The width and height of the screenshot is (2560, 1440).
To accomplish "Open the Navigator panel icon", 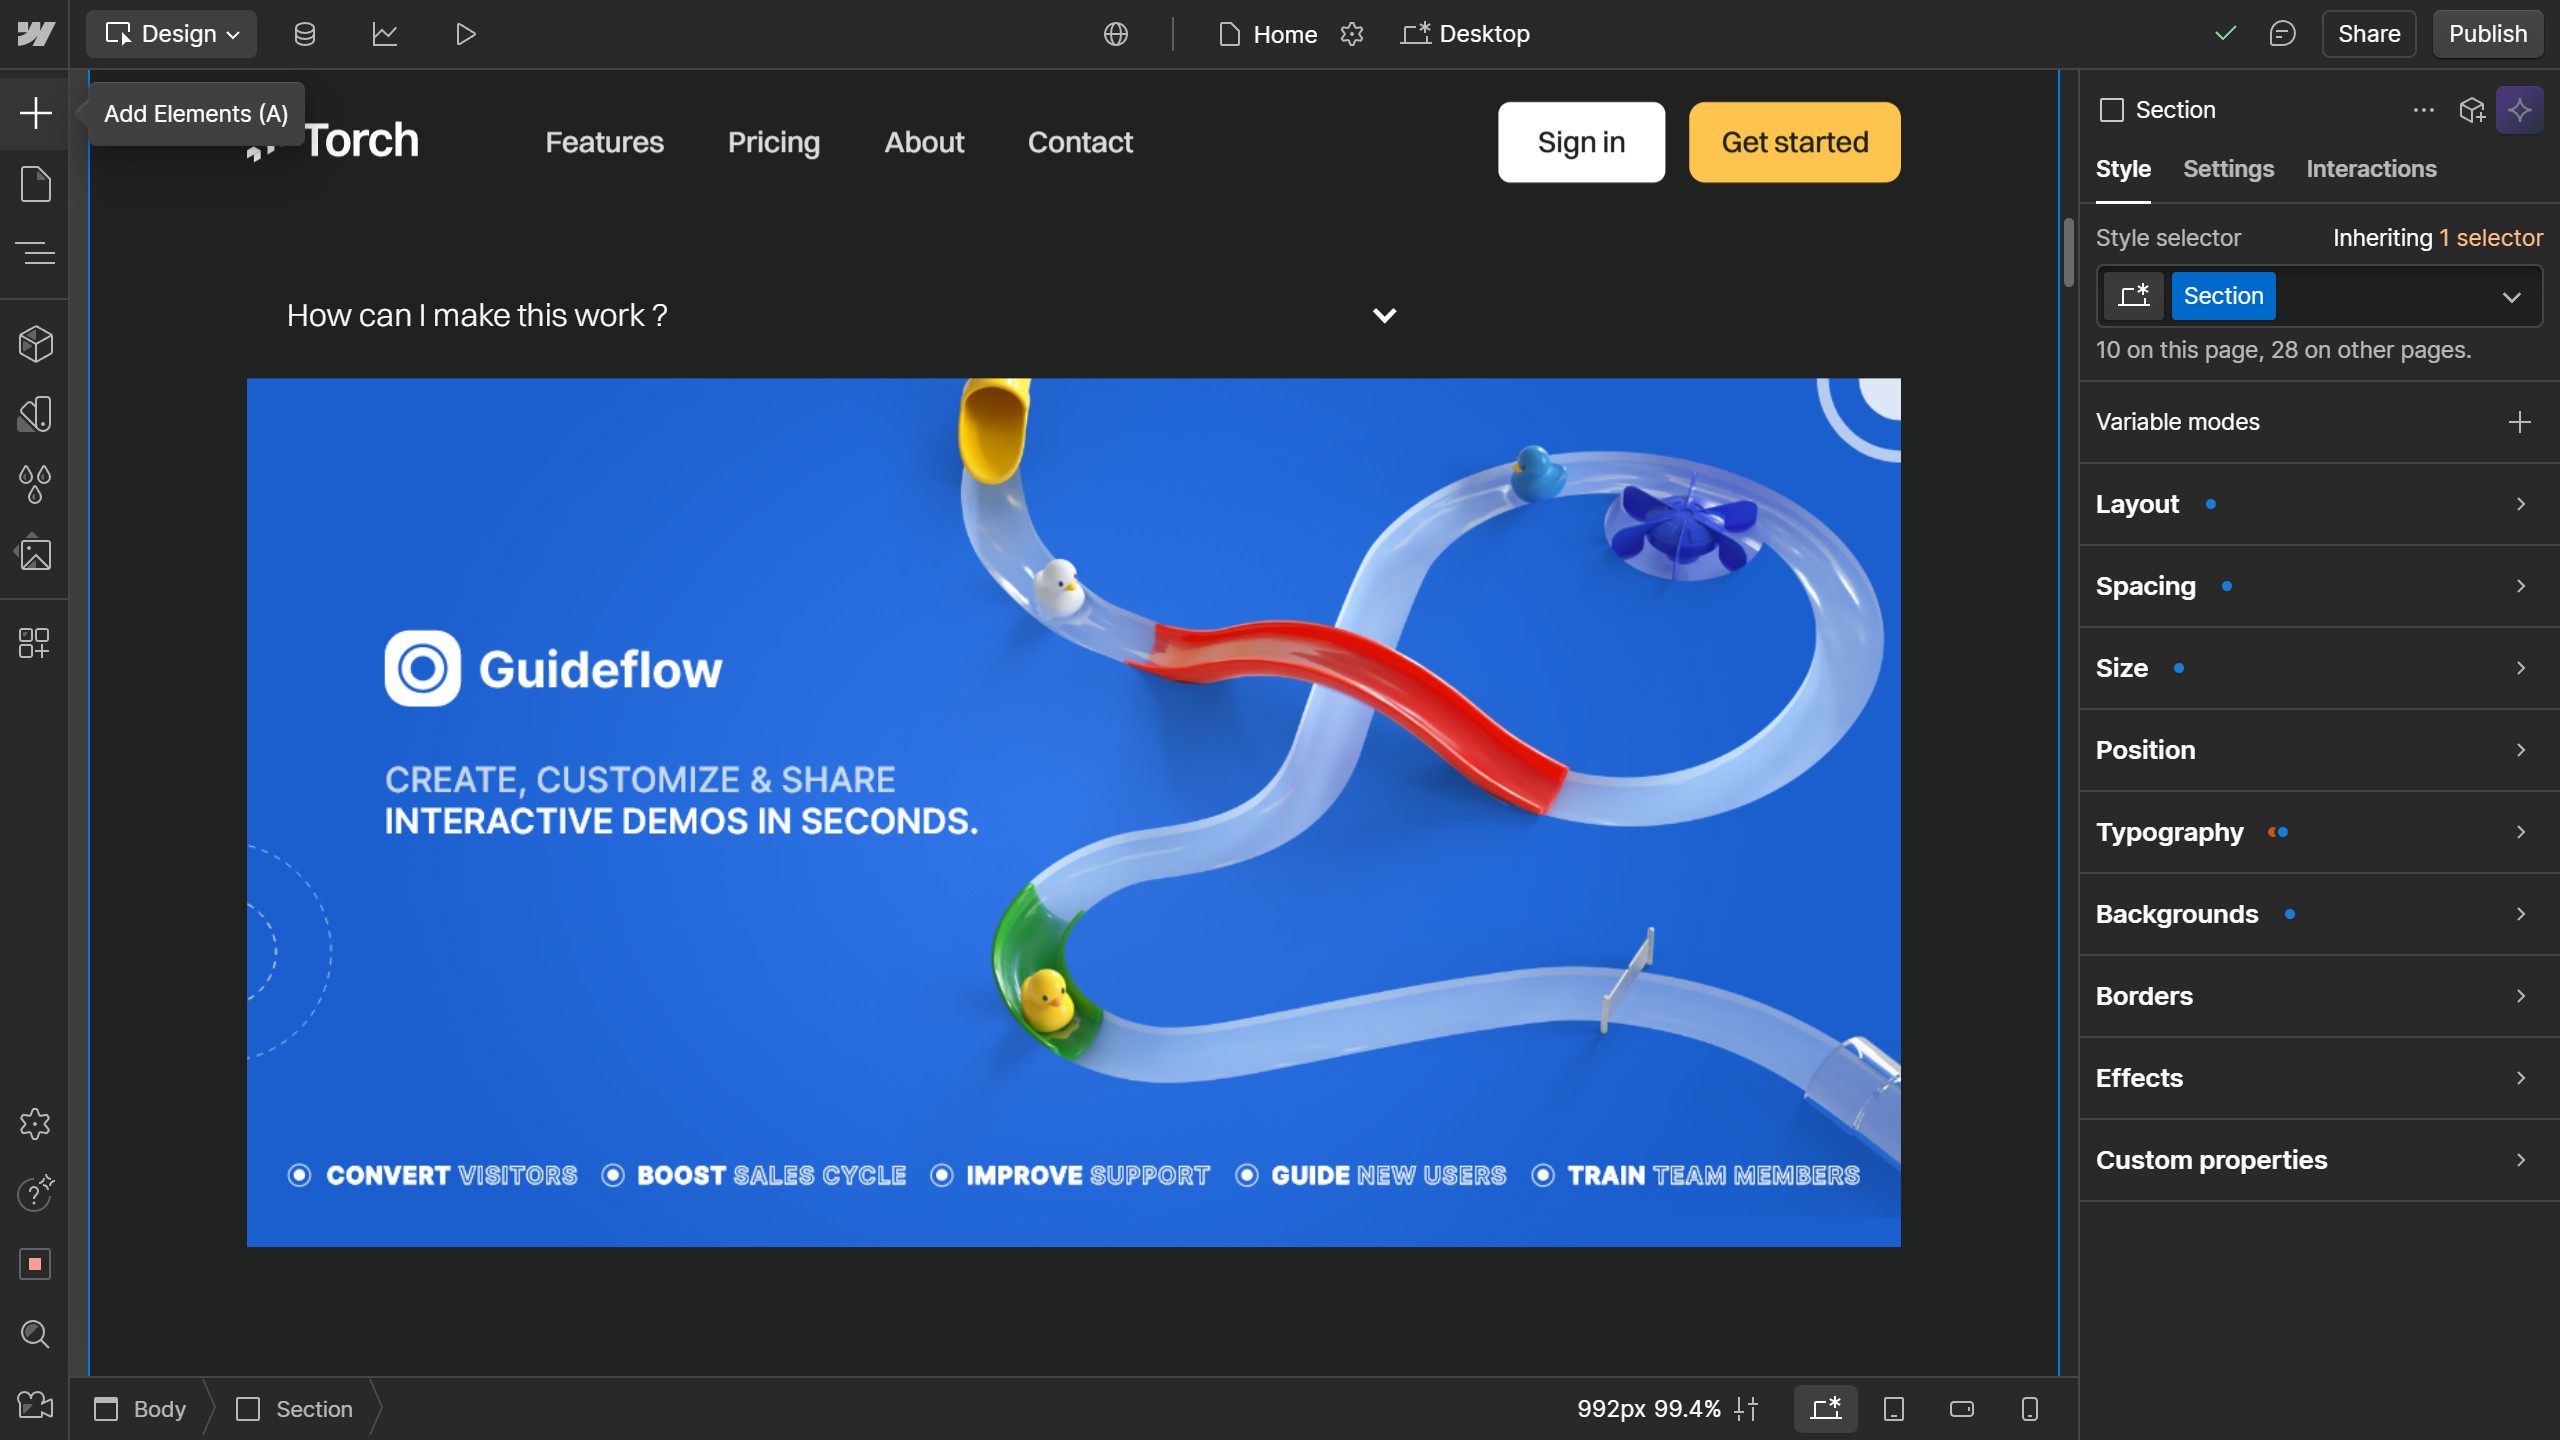I will point(35,253).
